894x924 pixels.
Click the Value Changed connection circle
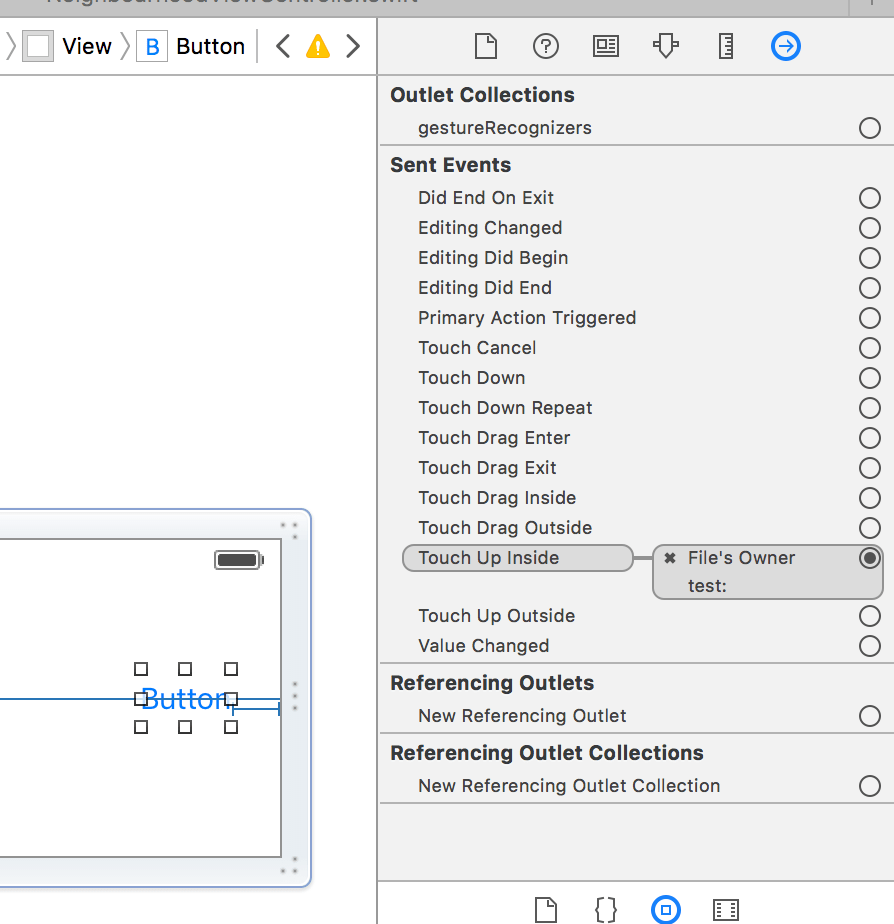pyautogui.click(x=869, y=646)
